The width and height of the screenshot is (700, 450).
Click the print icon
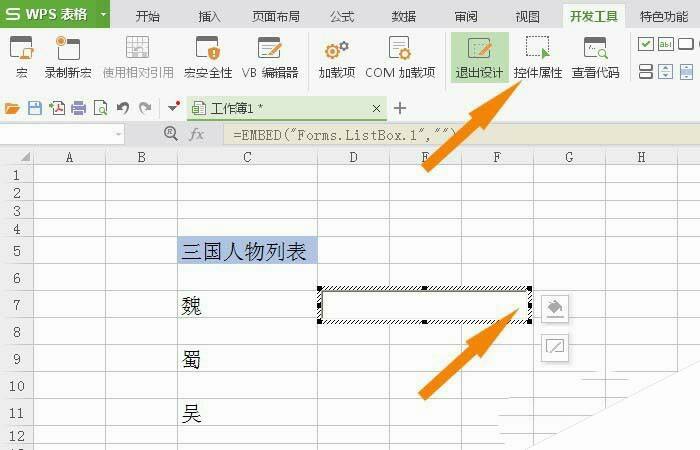pyautogui.click(x=79, y=108)
